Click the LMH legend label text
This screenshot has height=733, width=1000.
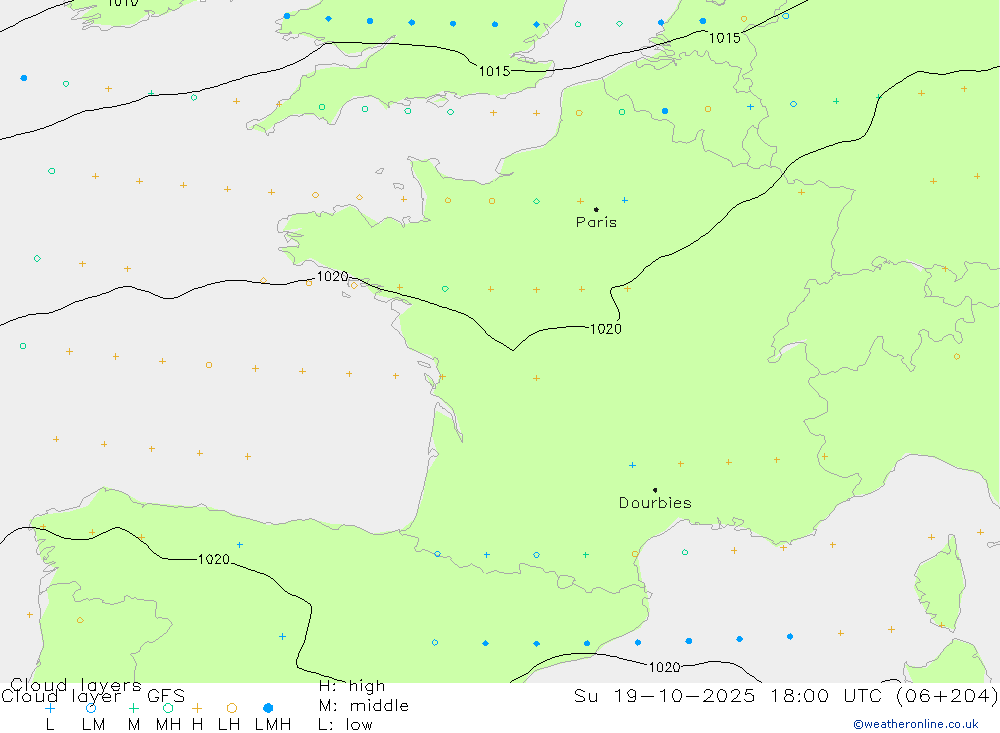[273, 725]
